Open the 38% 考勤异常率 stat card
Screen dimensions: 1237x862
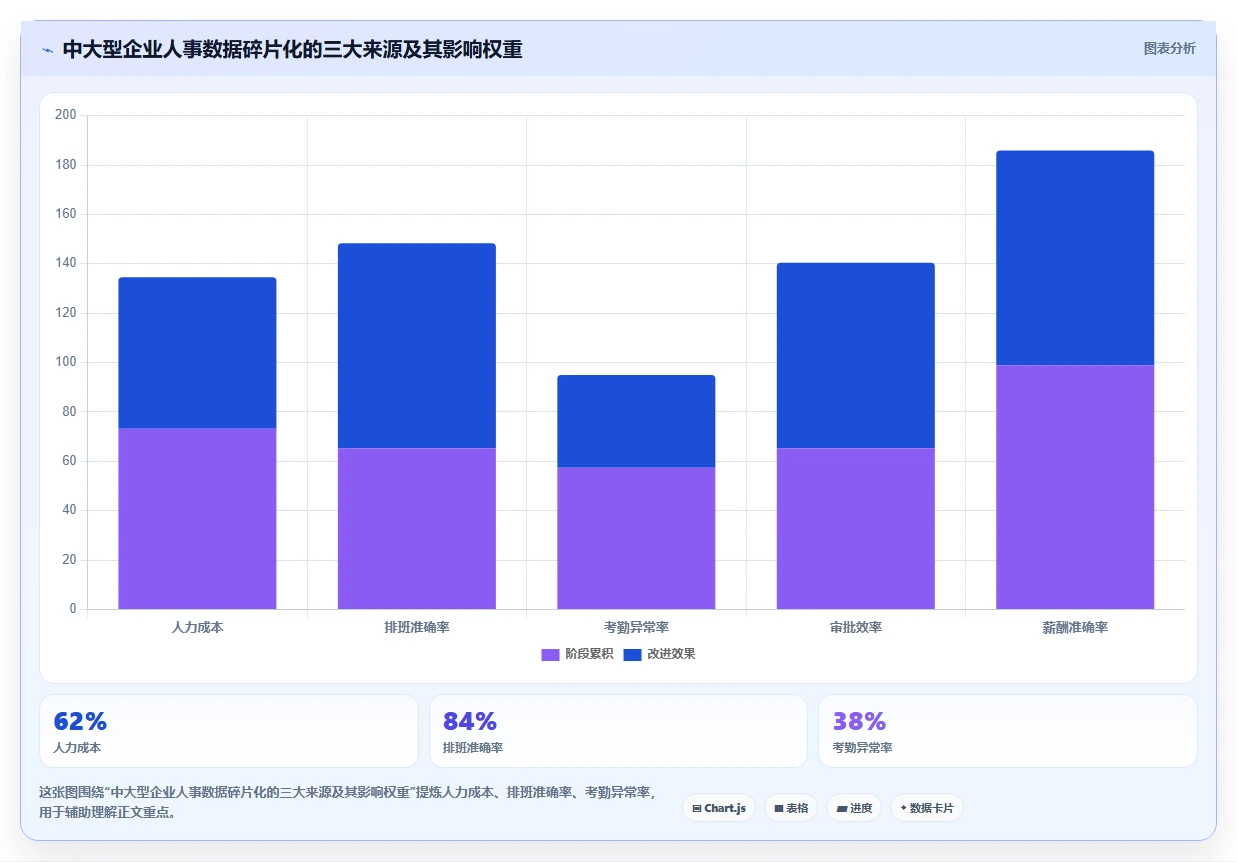pos(1007,731)
